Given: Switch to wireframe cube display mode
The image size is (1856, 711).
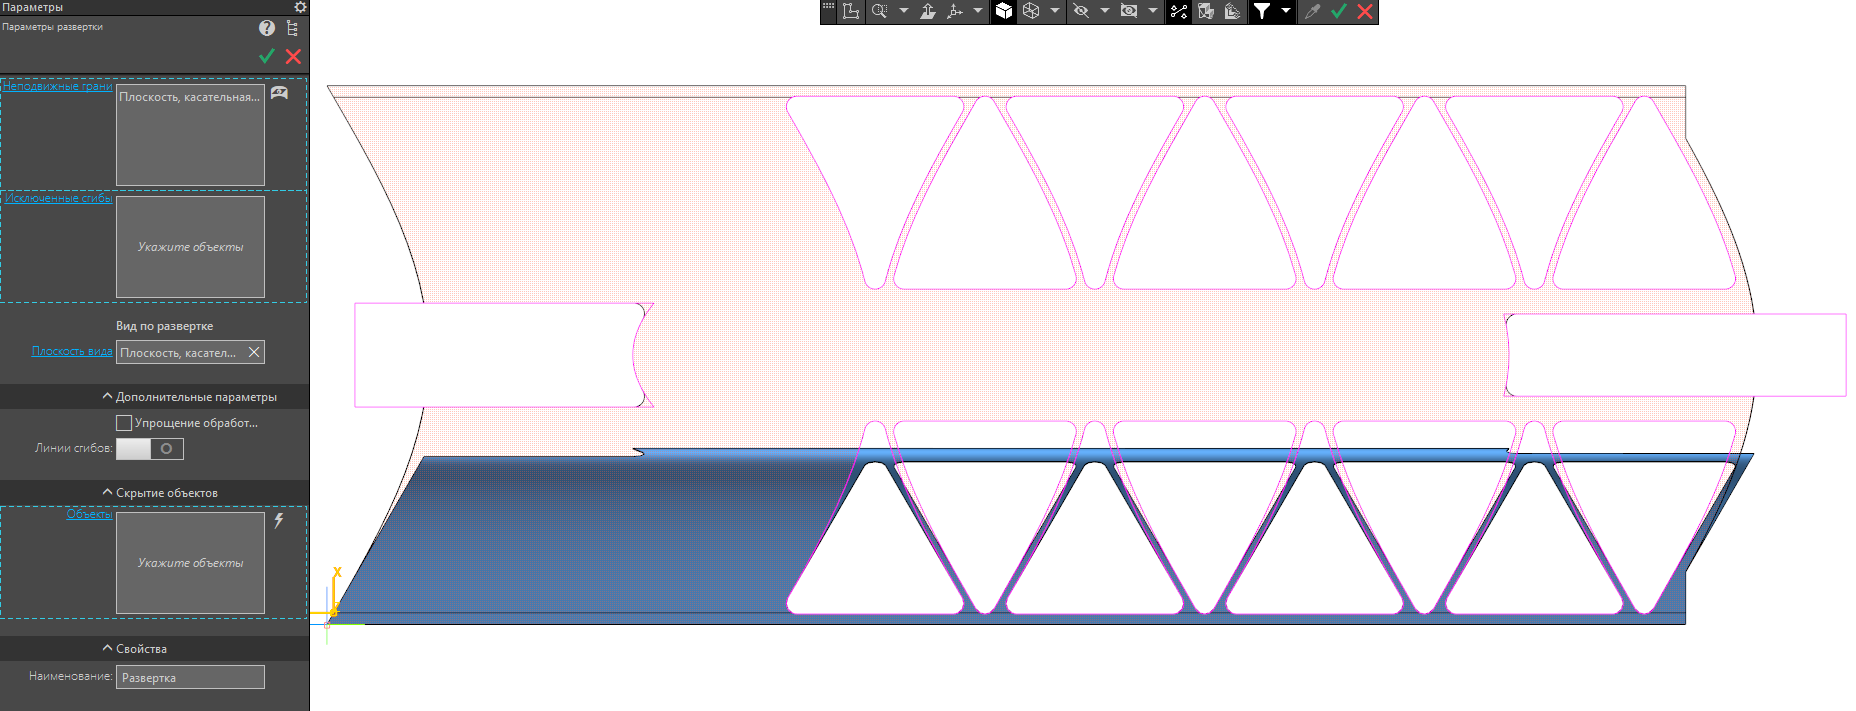Looking at the screenshot, I should point(1031,11).
